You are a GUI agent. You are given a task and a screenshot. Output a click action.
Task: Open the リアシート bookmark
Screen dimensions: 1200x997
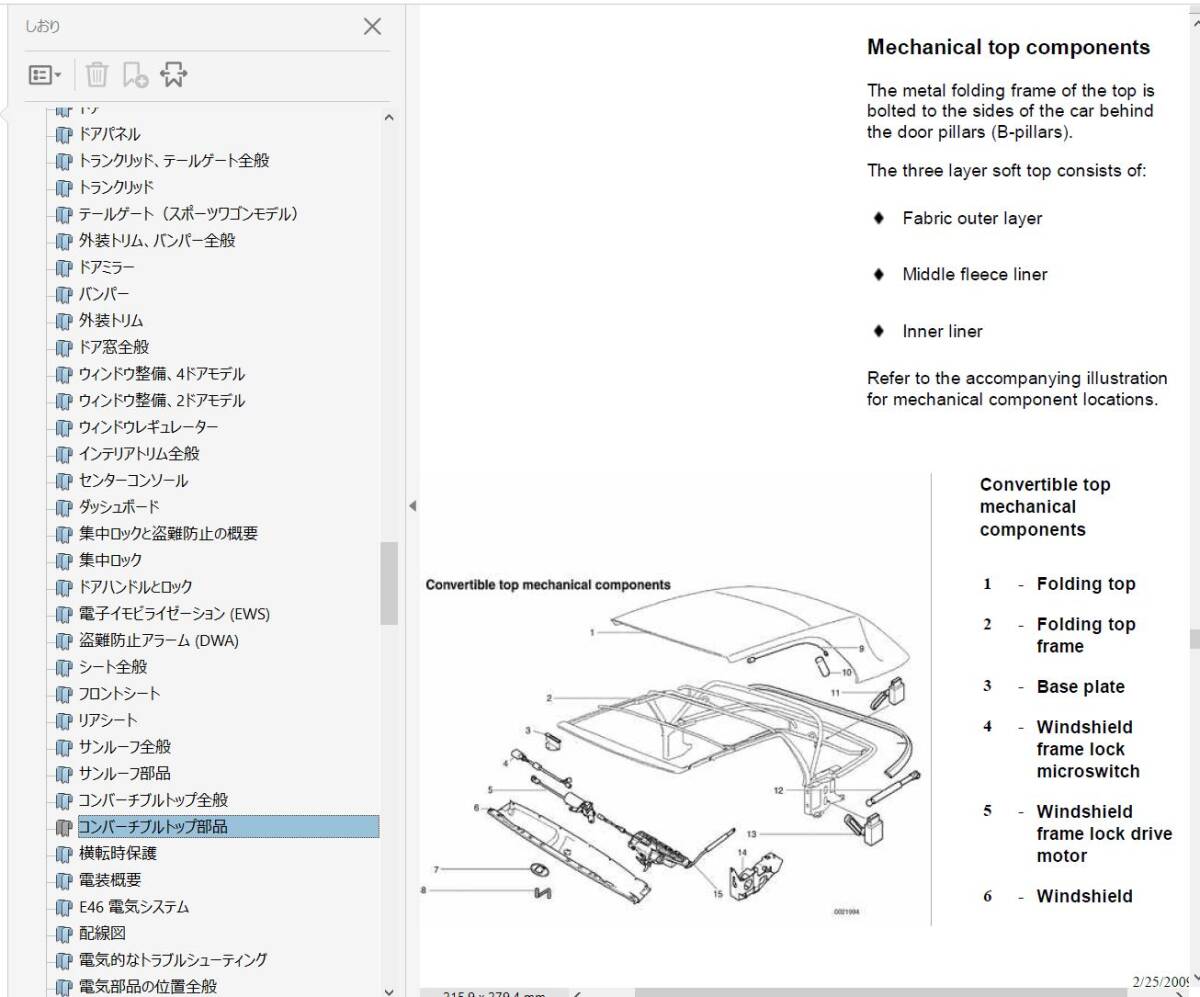tap(109, 720)
